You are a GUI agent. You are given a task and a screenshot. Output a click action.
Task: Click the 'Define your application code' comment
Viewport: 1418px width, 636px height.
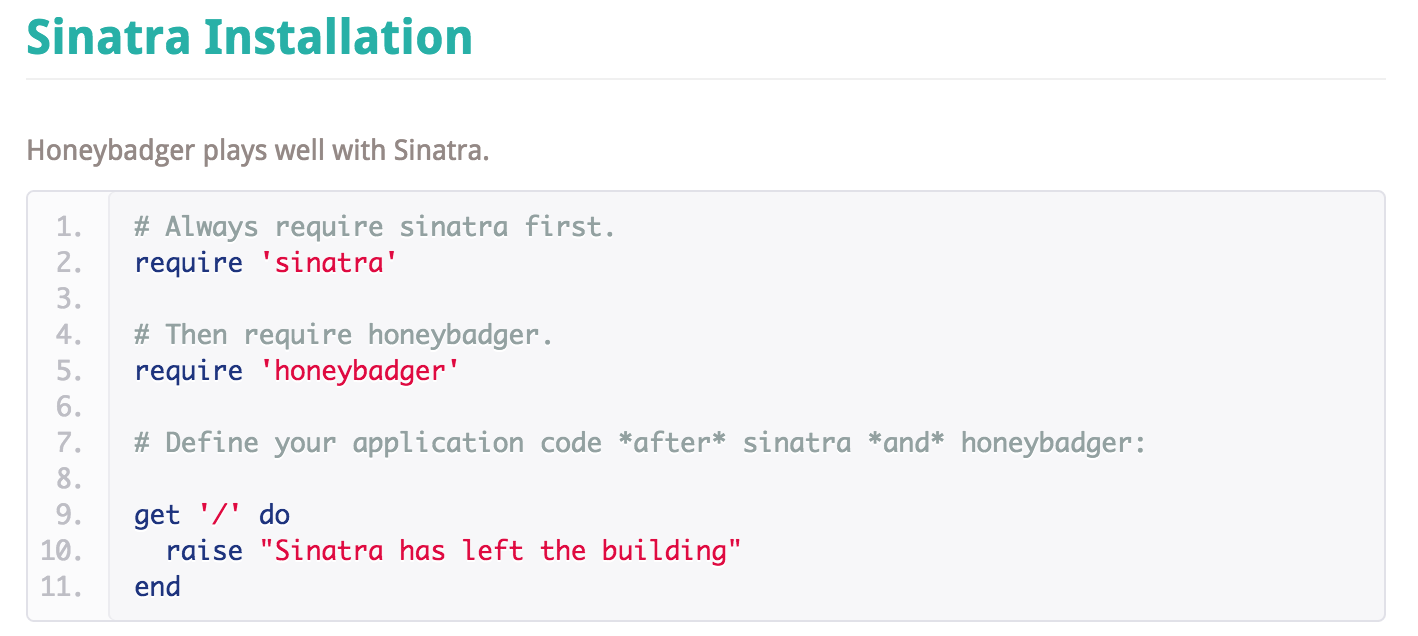[x=640, y=443]
